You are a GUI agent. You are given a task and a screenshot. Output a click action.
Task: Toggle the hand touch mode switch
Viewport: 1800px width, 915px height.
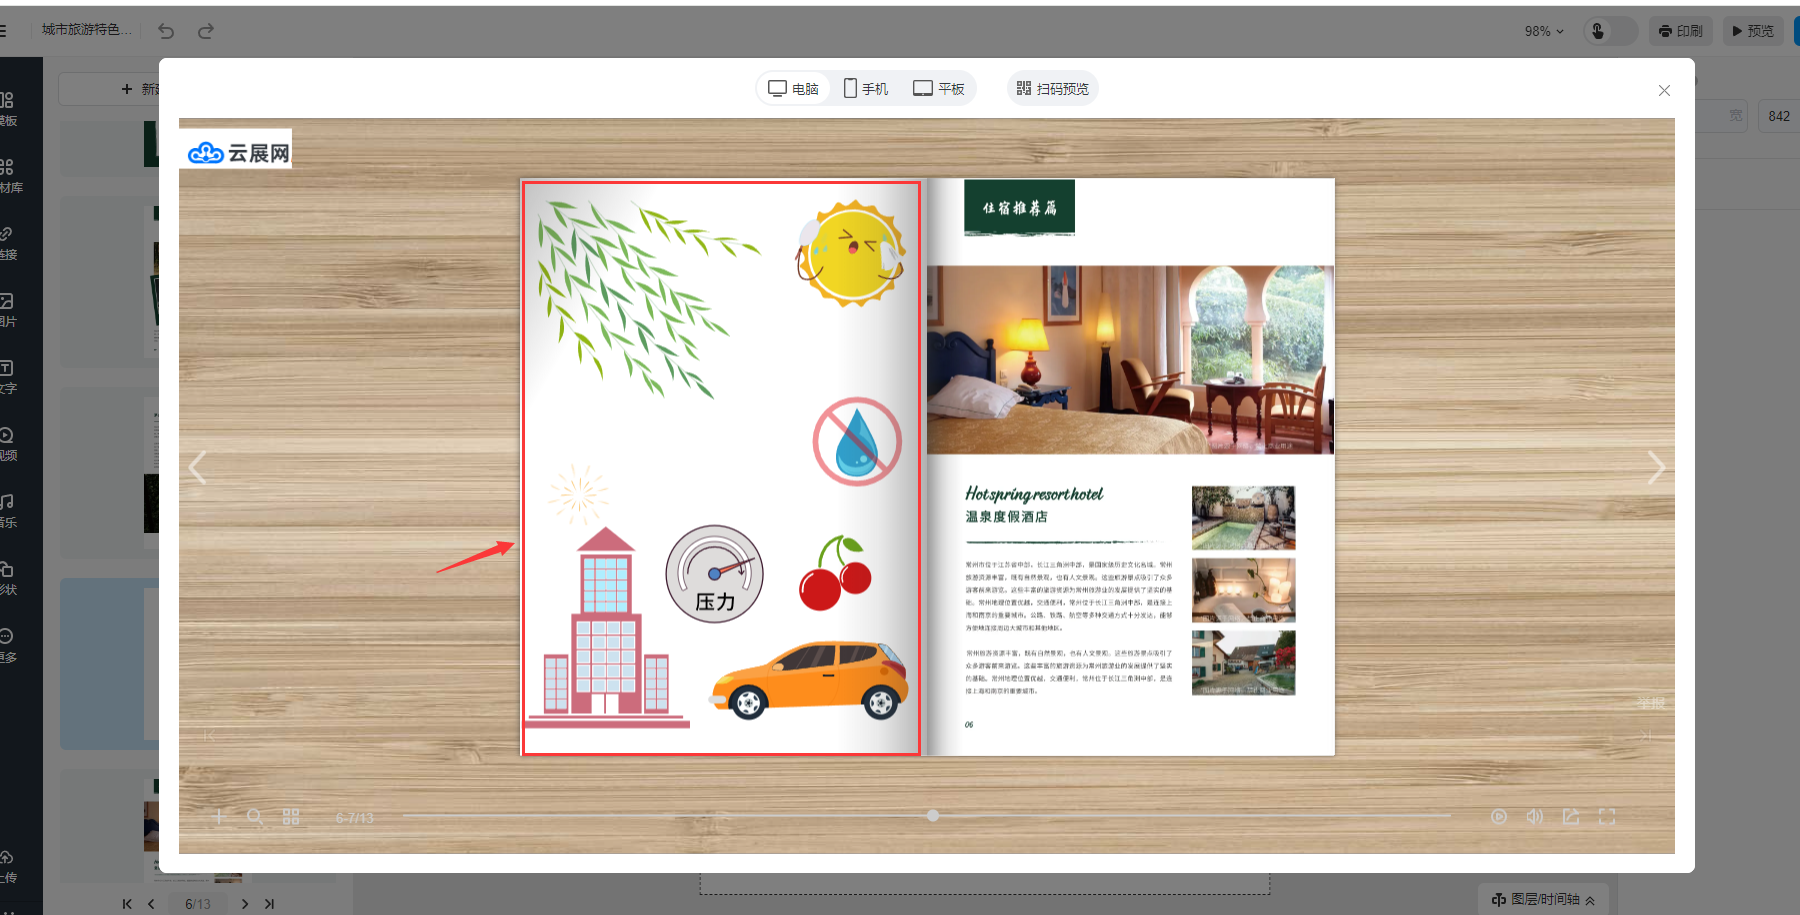(1609, 31)
